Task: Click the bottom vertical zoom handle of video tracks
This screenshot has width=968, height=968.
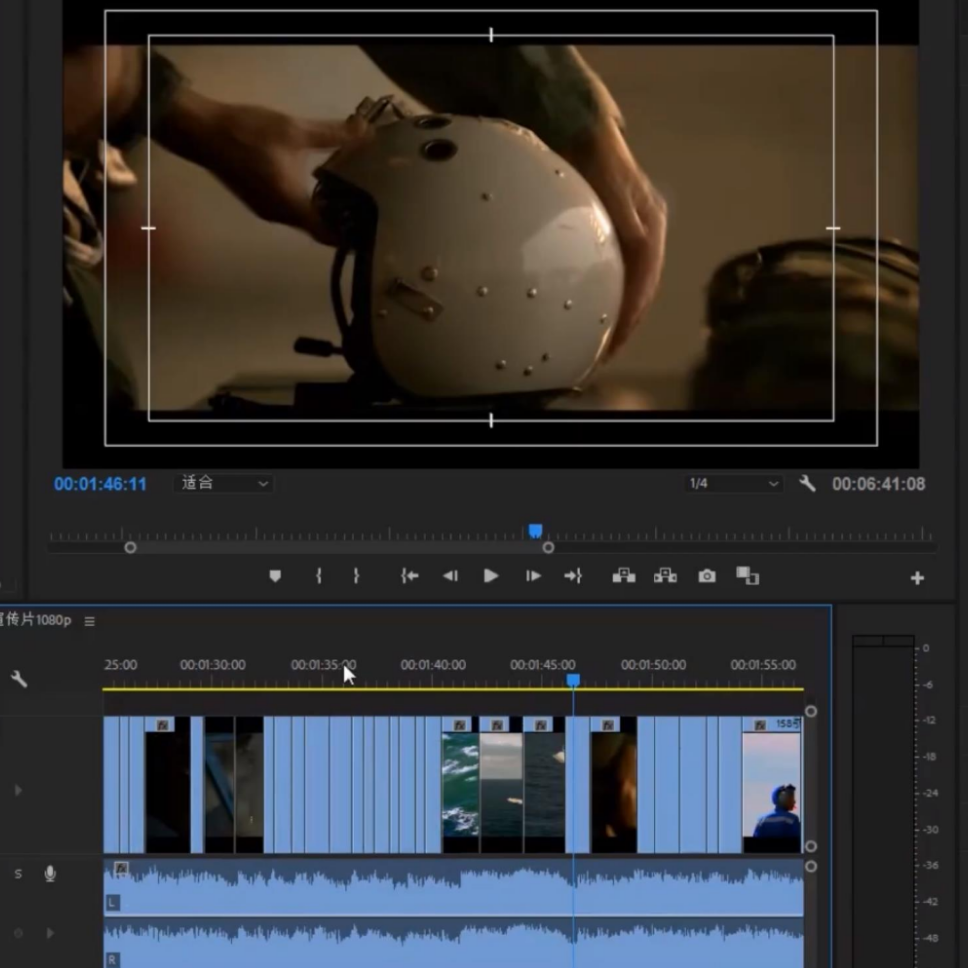Action: pyautogui.click(x=811, y=846)
